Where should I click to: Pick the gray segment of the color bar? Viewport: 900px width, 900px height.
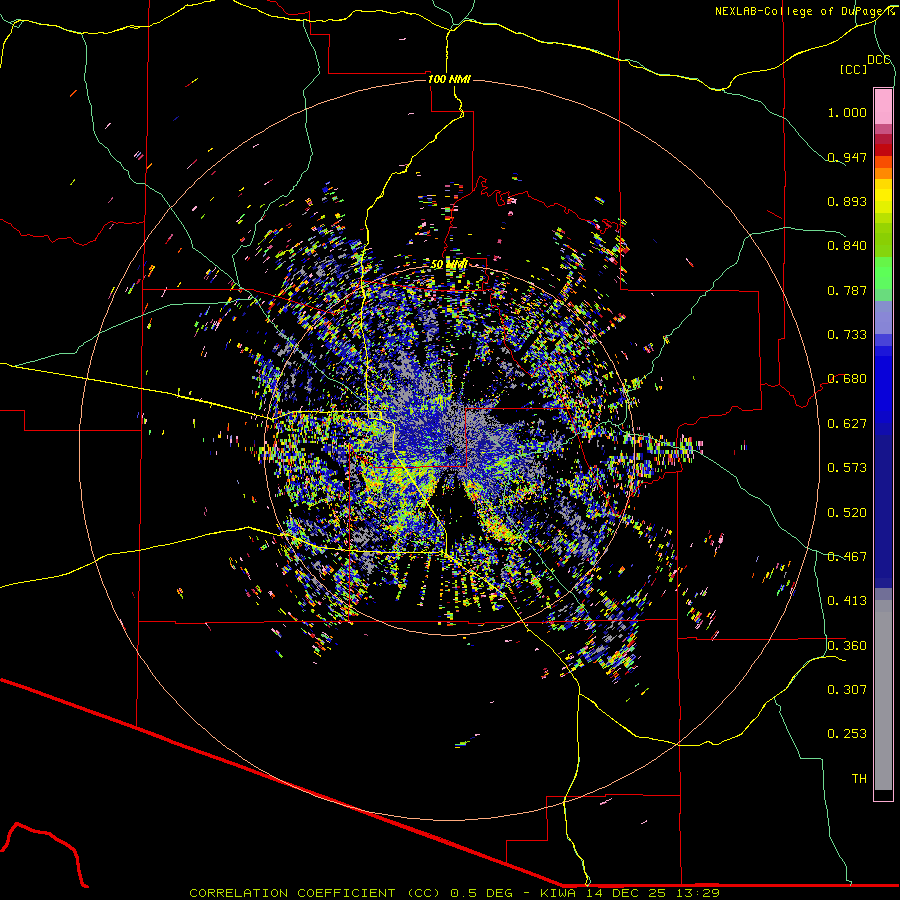[883, 695]
